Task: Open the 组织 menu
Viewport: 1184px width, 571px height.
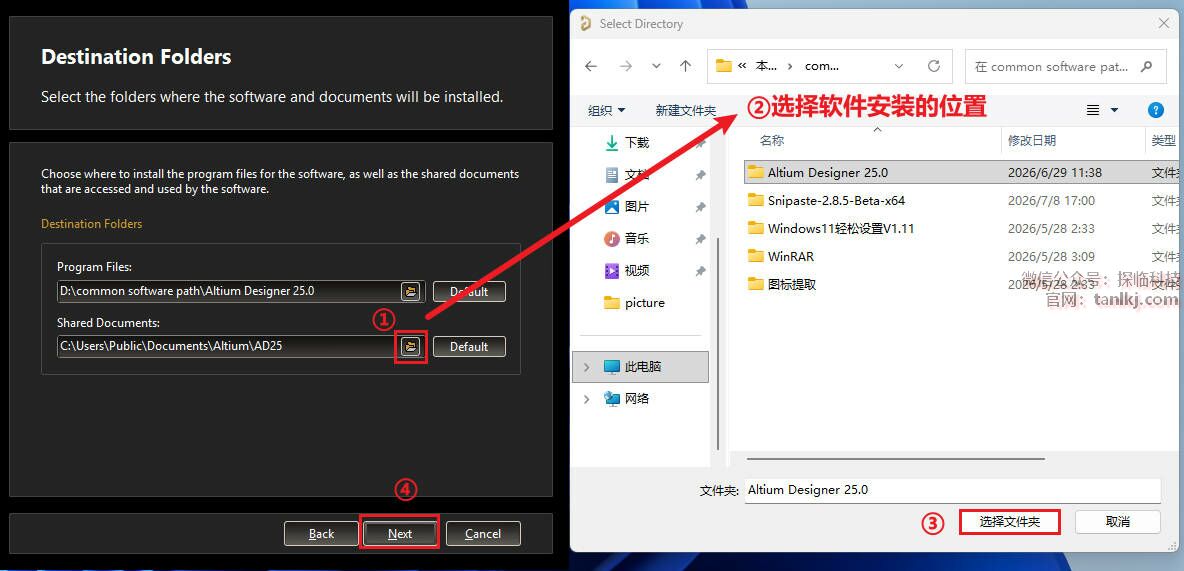Action: tap(607, 110)
